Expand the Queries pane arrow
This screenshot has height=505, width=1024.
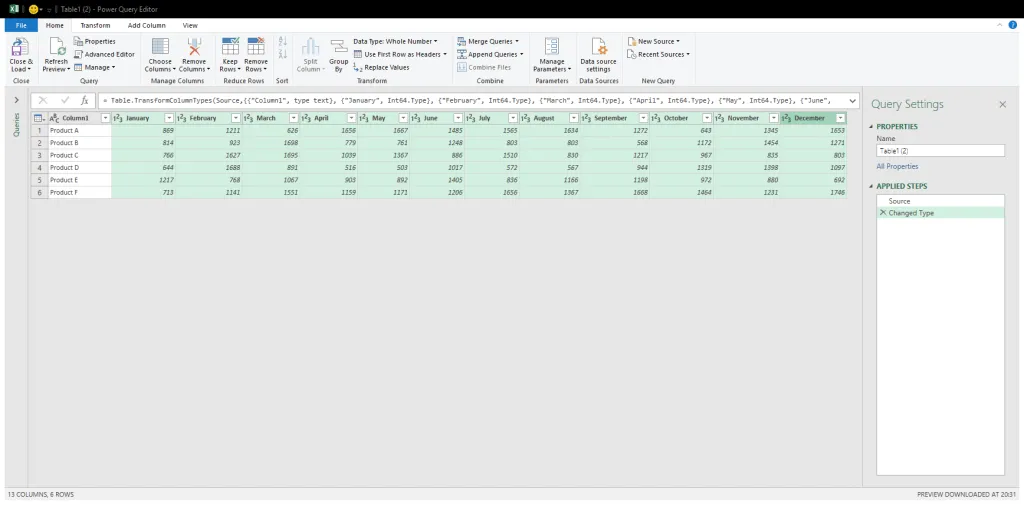[x=16, y=101]
